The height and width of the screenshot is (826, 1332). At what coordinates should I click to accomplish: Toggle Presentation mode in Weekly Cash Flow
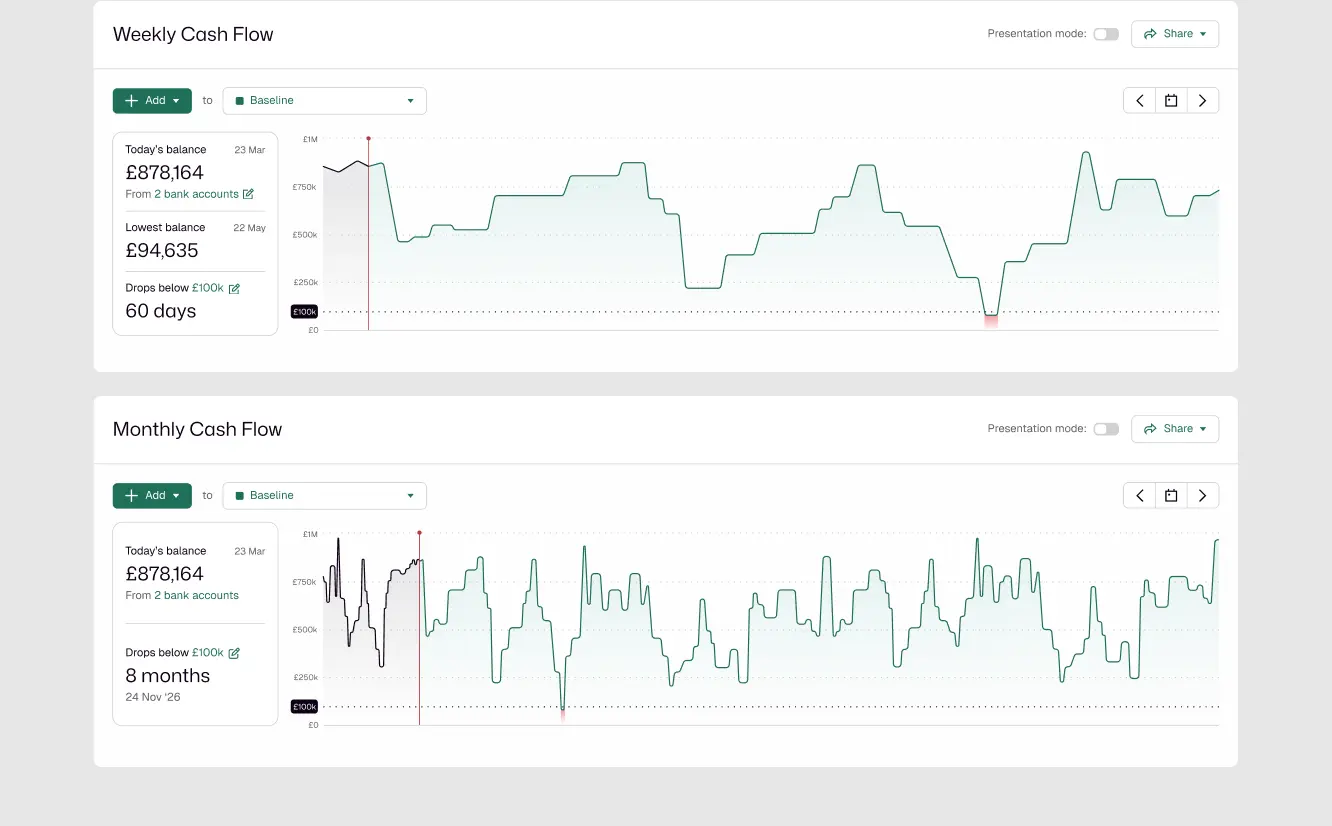point(1105,34)
